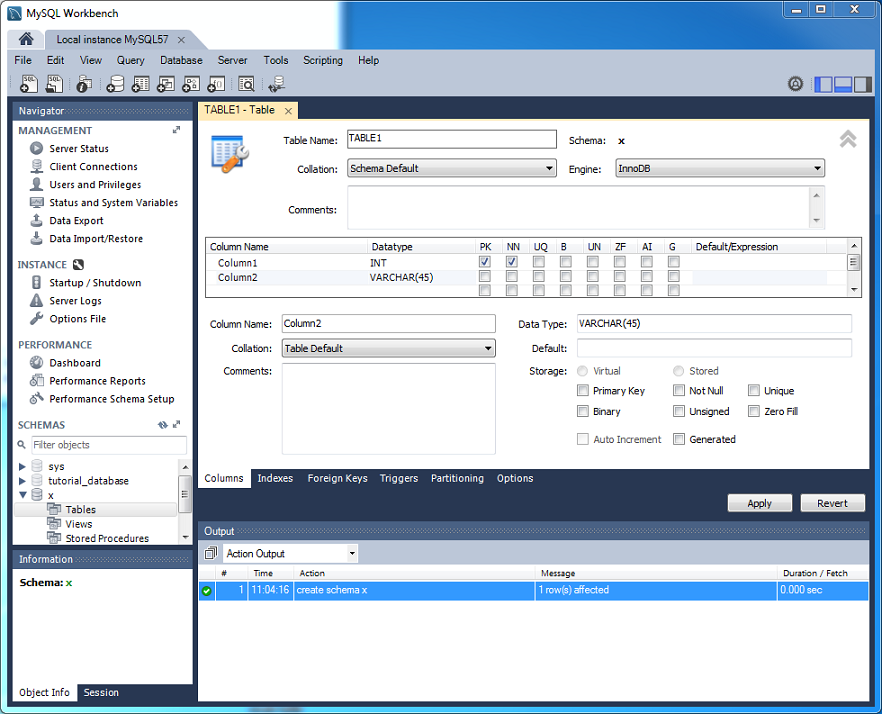This screenshot has height=714, width=882.
Task: Toggle the bottom output panel icon
Action: (843, 84)
